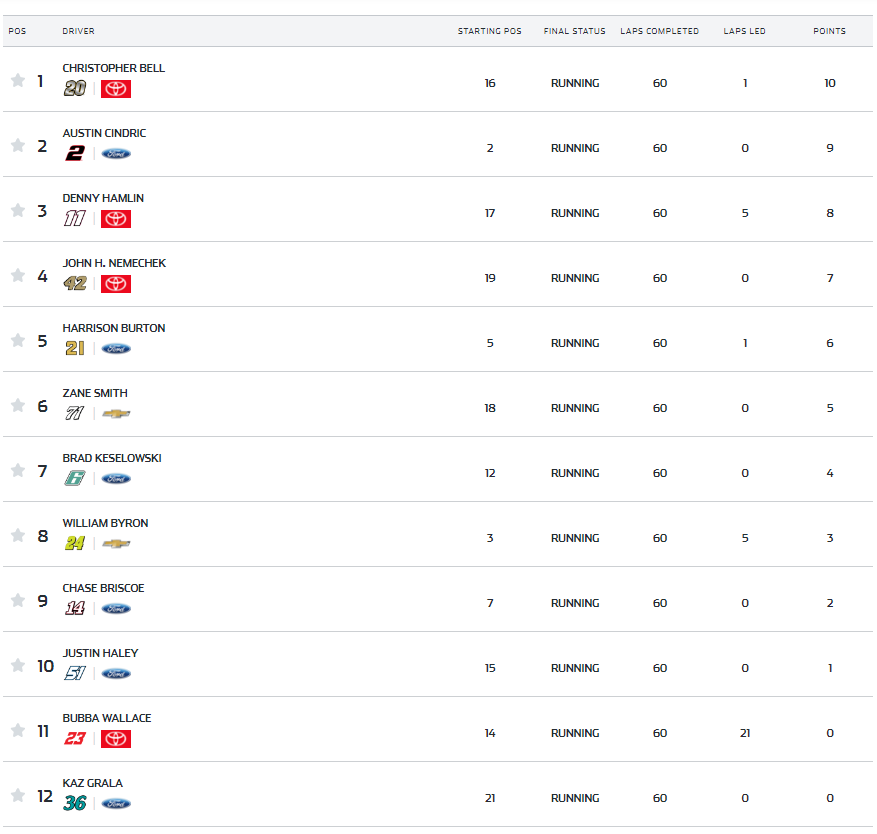
Task: Click Chase Briscoe's Ford logo
Action: point(116,609)
